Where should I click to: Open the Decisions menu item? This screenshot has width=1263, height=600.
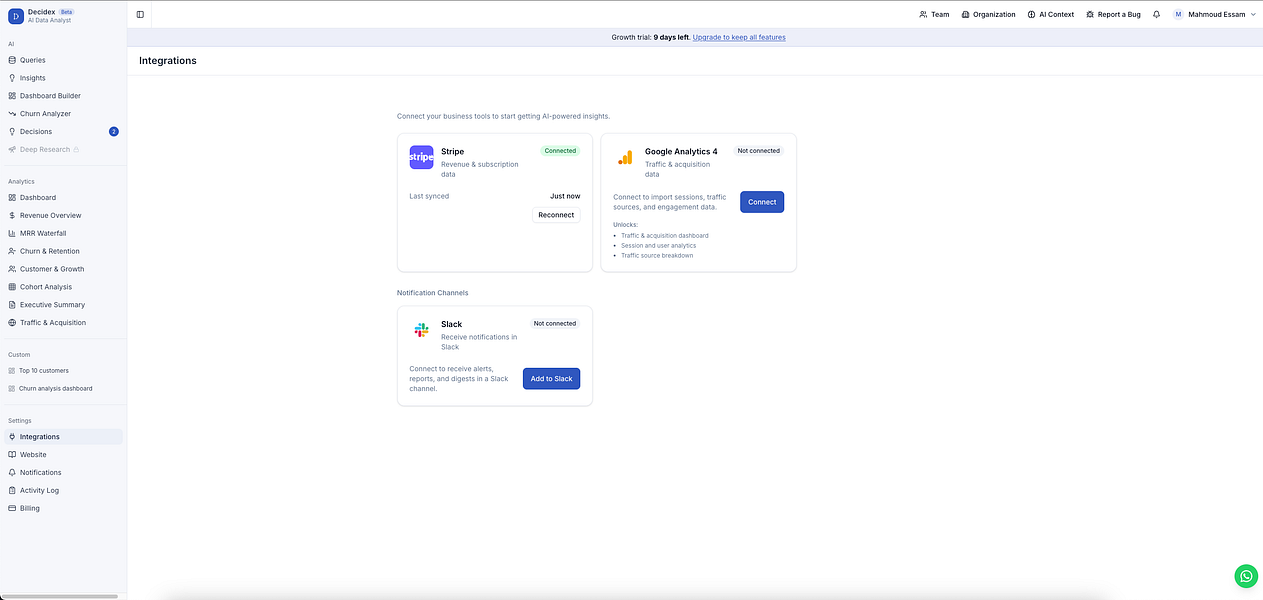point(63,131)
